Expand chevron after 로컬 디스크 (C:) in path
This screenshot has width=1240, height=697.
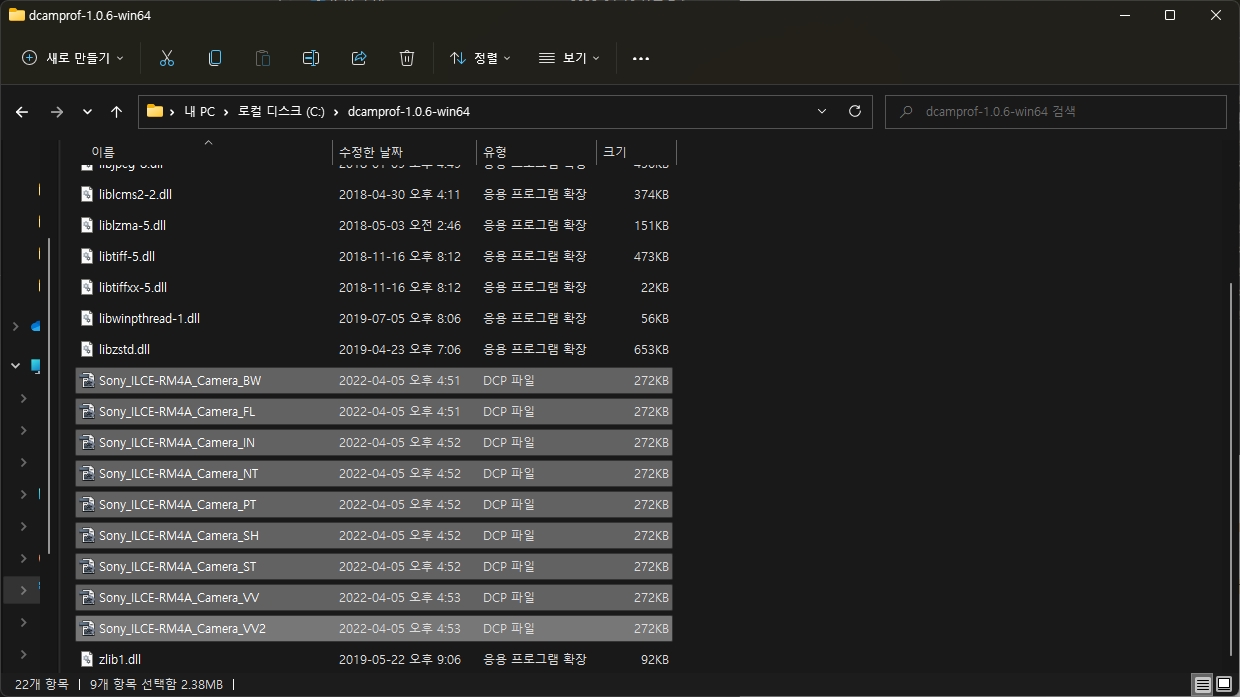point(336,111)
